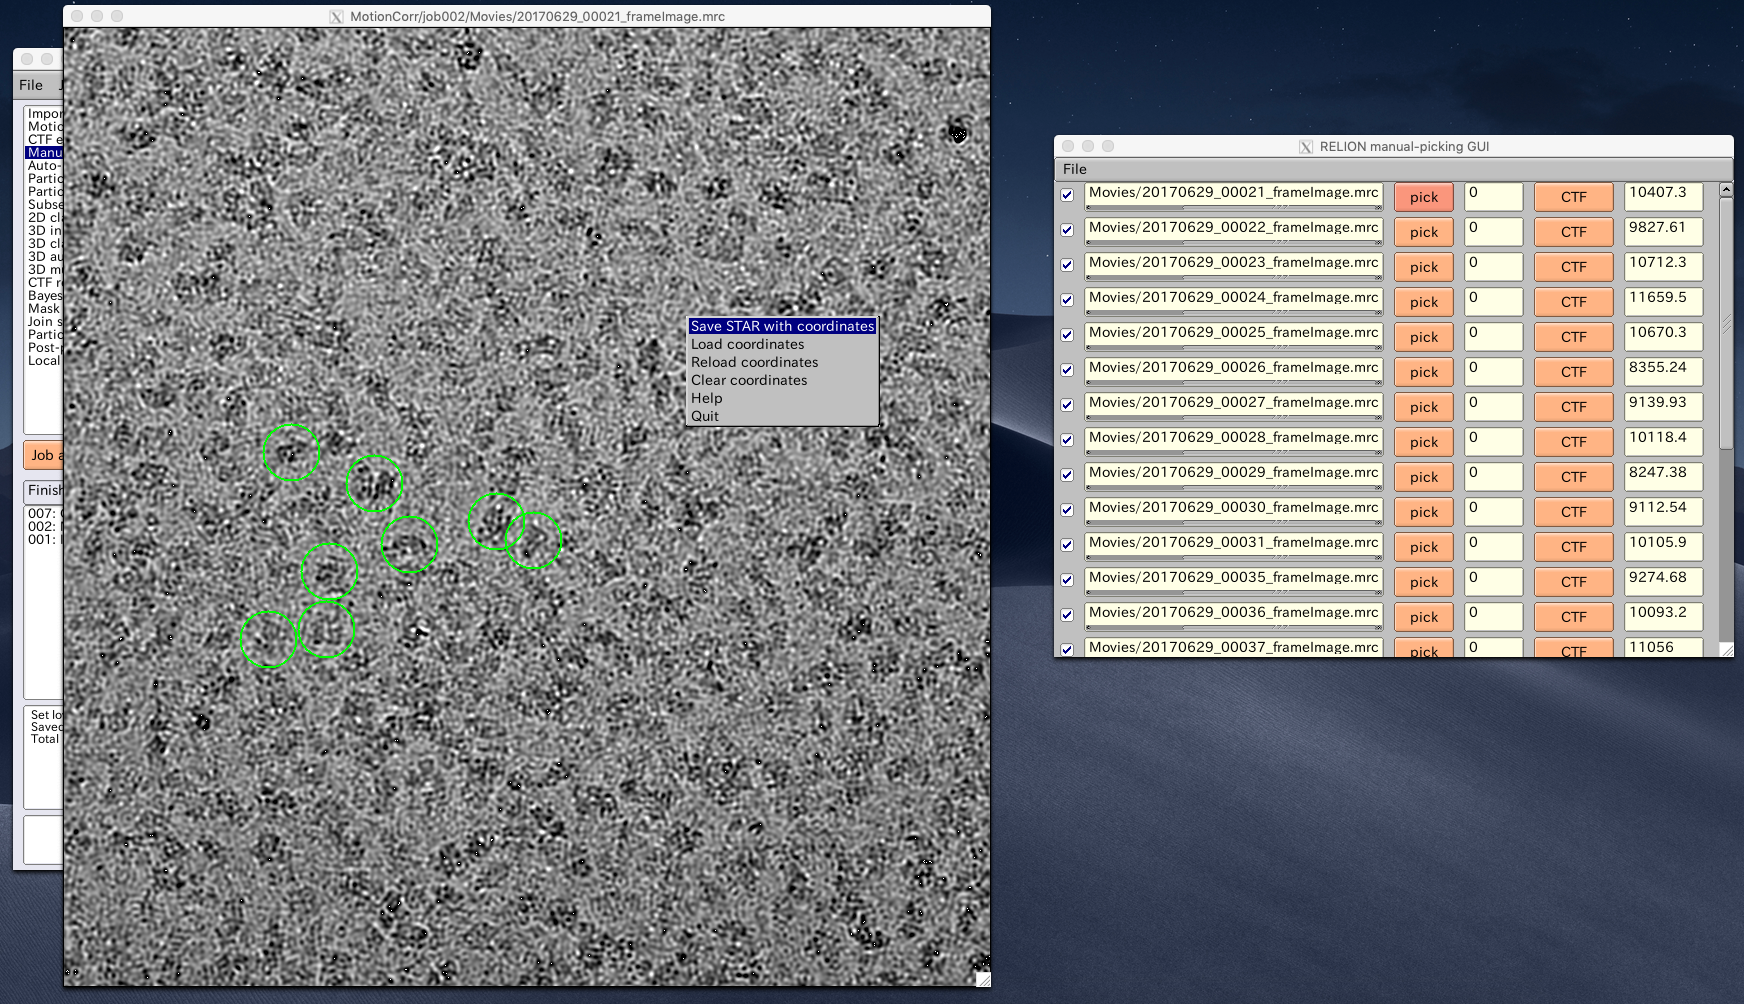The image size is (1744, 1004).
Task: Select Manual picking job type in list
Action: click(x=44, y=152)
